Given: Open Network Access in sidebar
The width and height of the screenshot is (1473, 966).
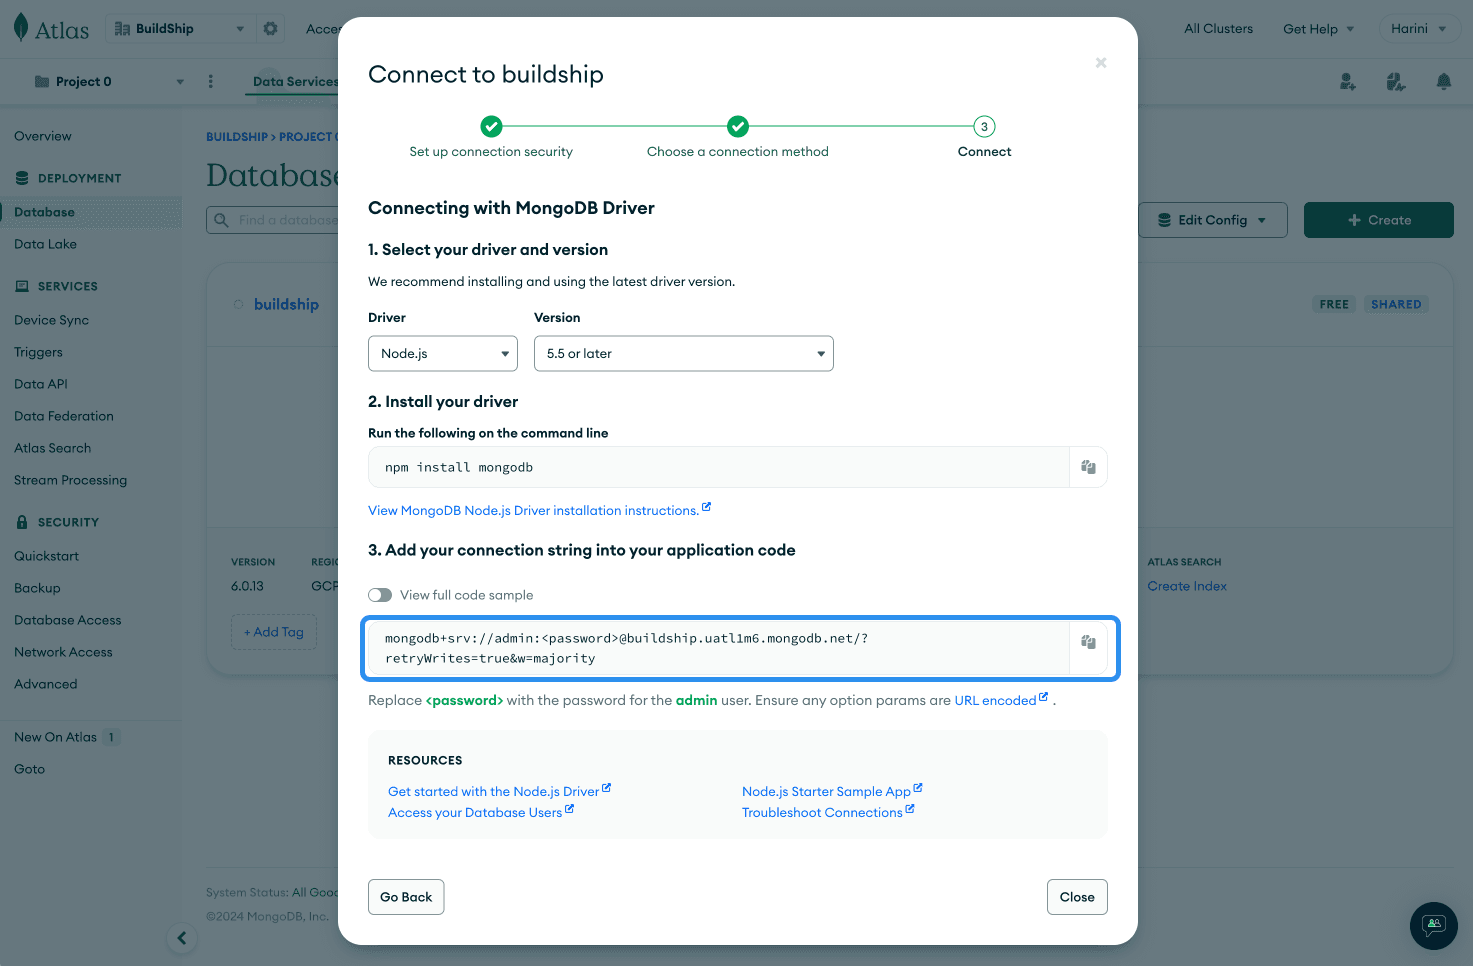Looking at the screenshot, I should click(63, 652).
